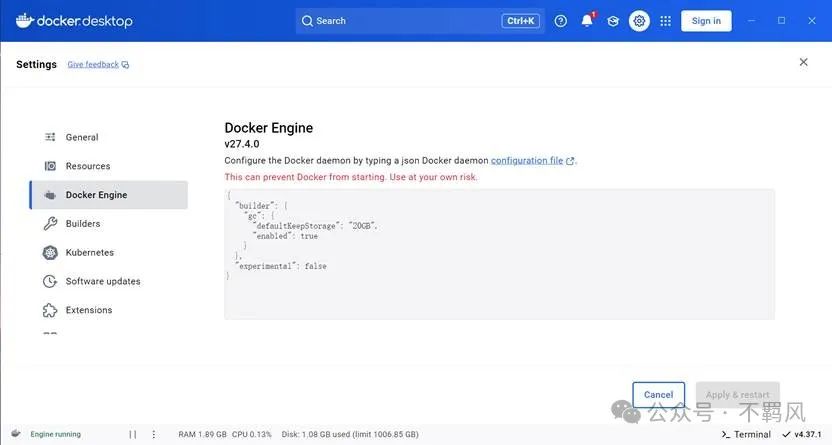
Task: Click the Builders wrench icon
Action: point(50,223)
